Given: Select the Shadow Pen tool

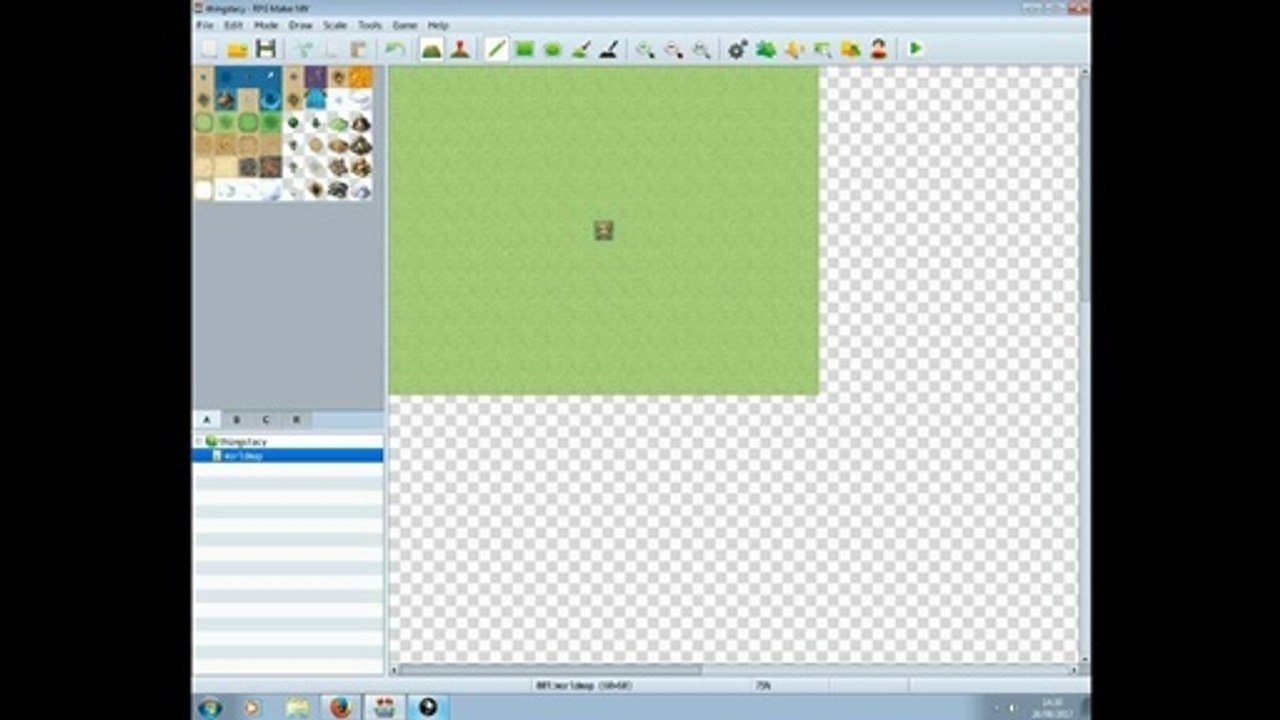Looking at the screenshot, I should (608, 49).
